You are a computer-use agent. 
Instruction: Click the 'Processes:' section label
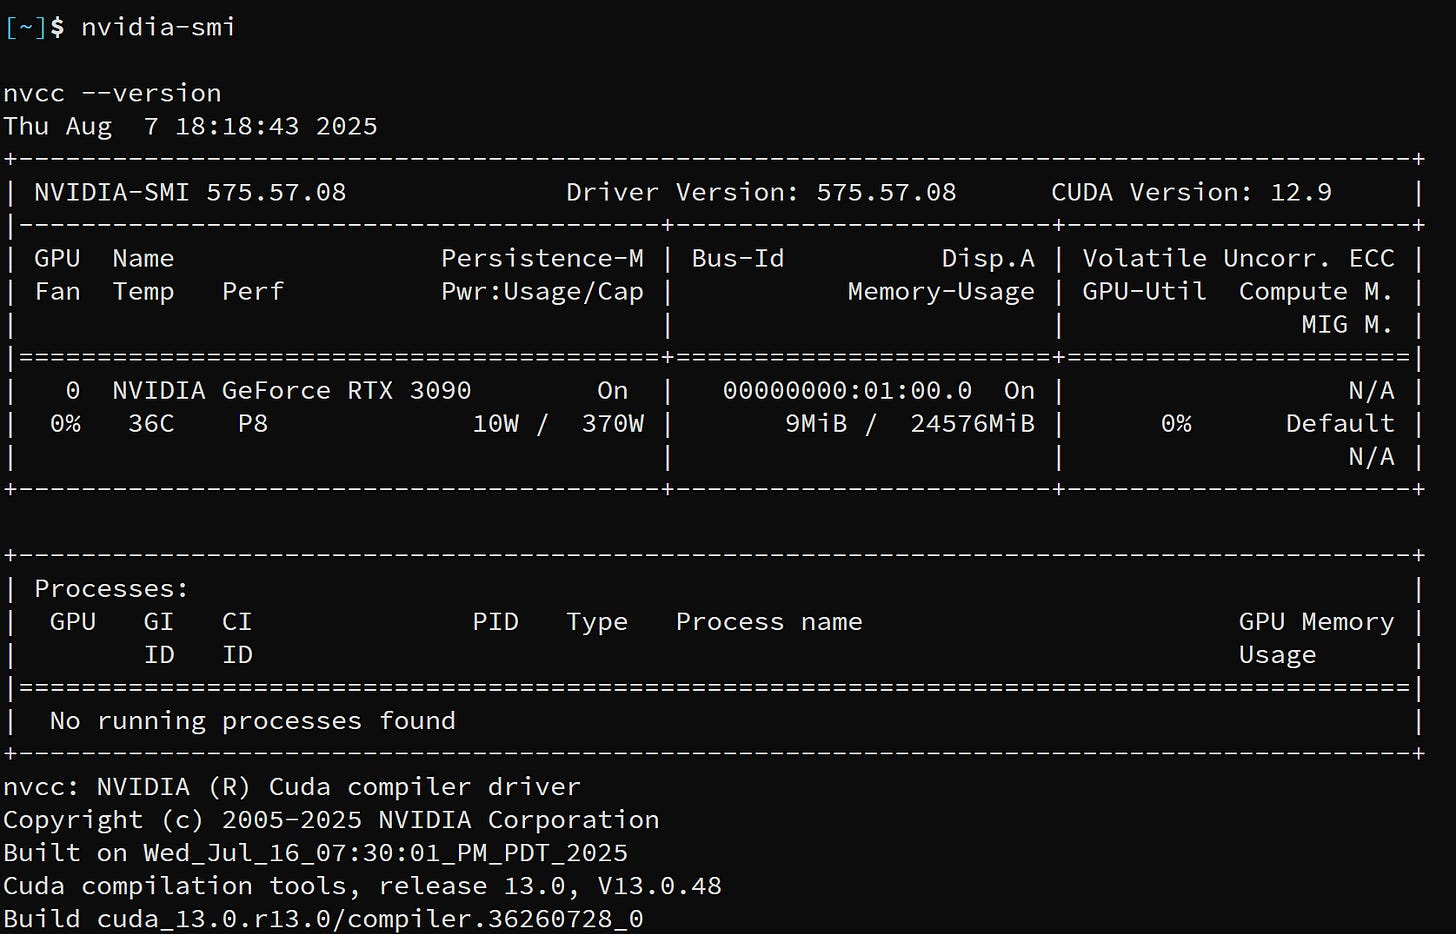pyautogui.click(x=112, y=588)
